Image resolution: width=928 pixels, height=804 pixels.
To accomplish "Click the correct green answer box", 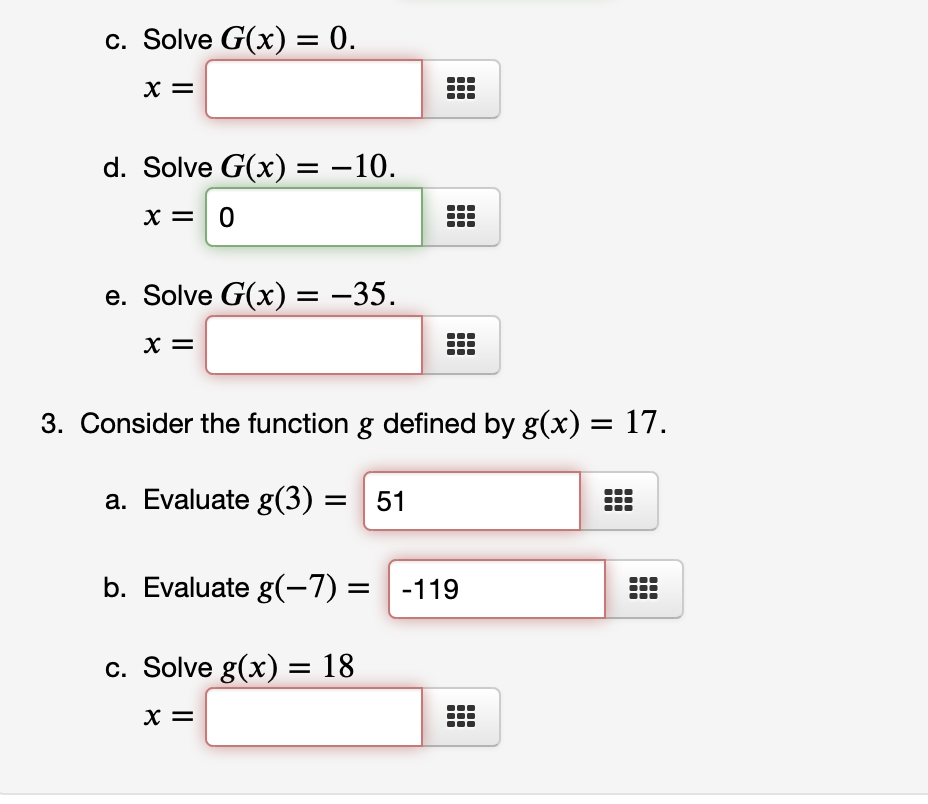I will [313, 217].
